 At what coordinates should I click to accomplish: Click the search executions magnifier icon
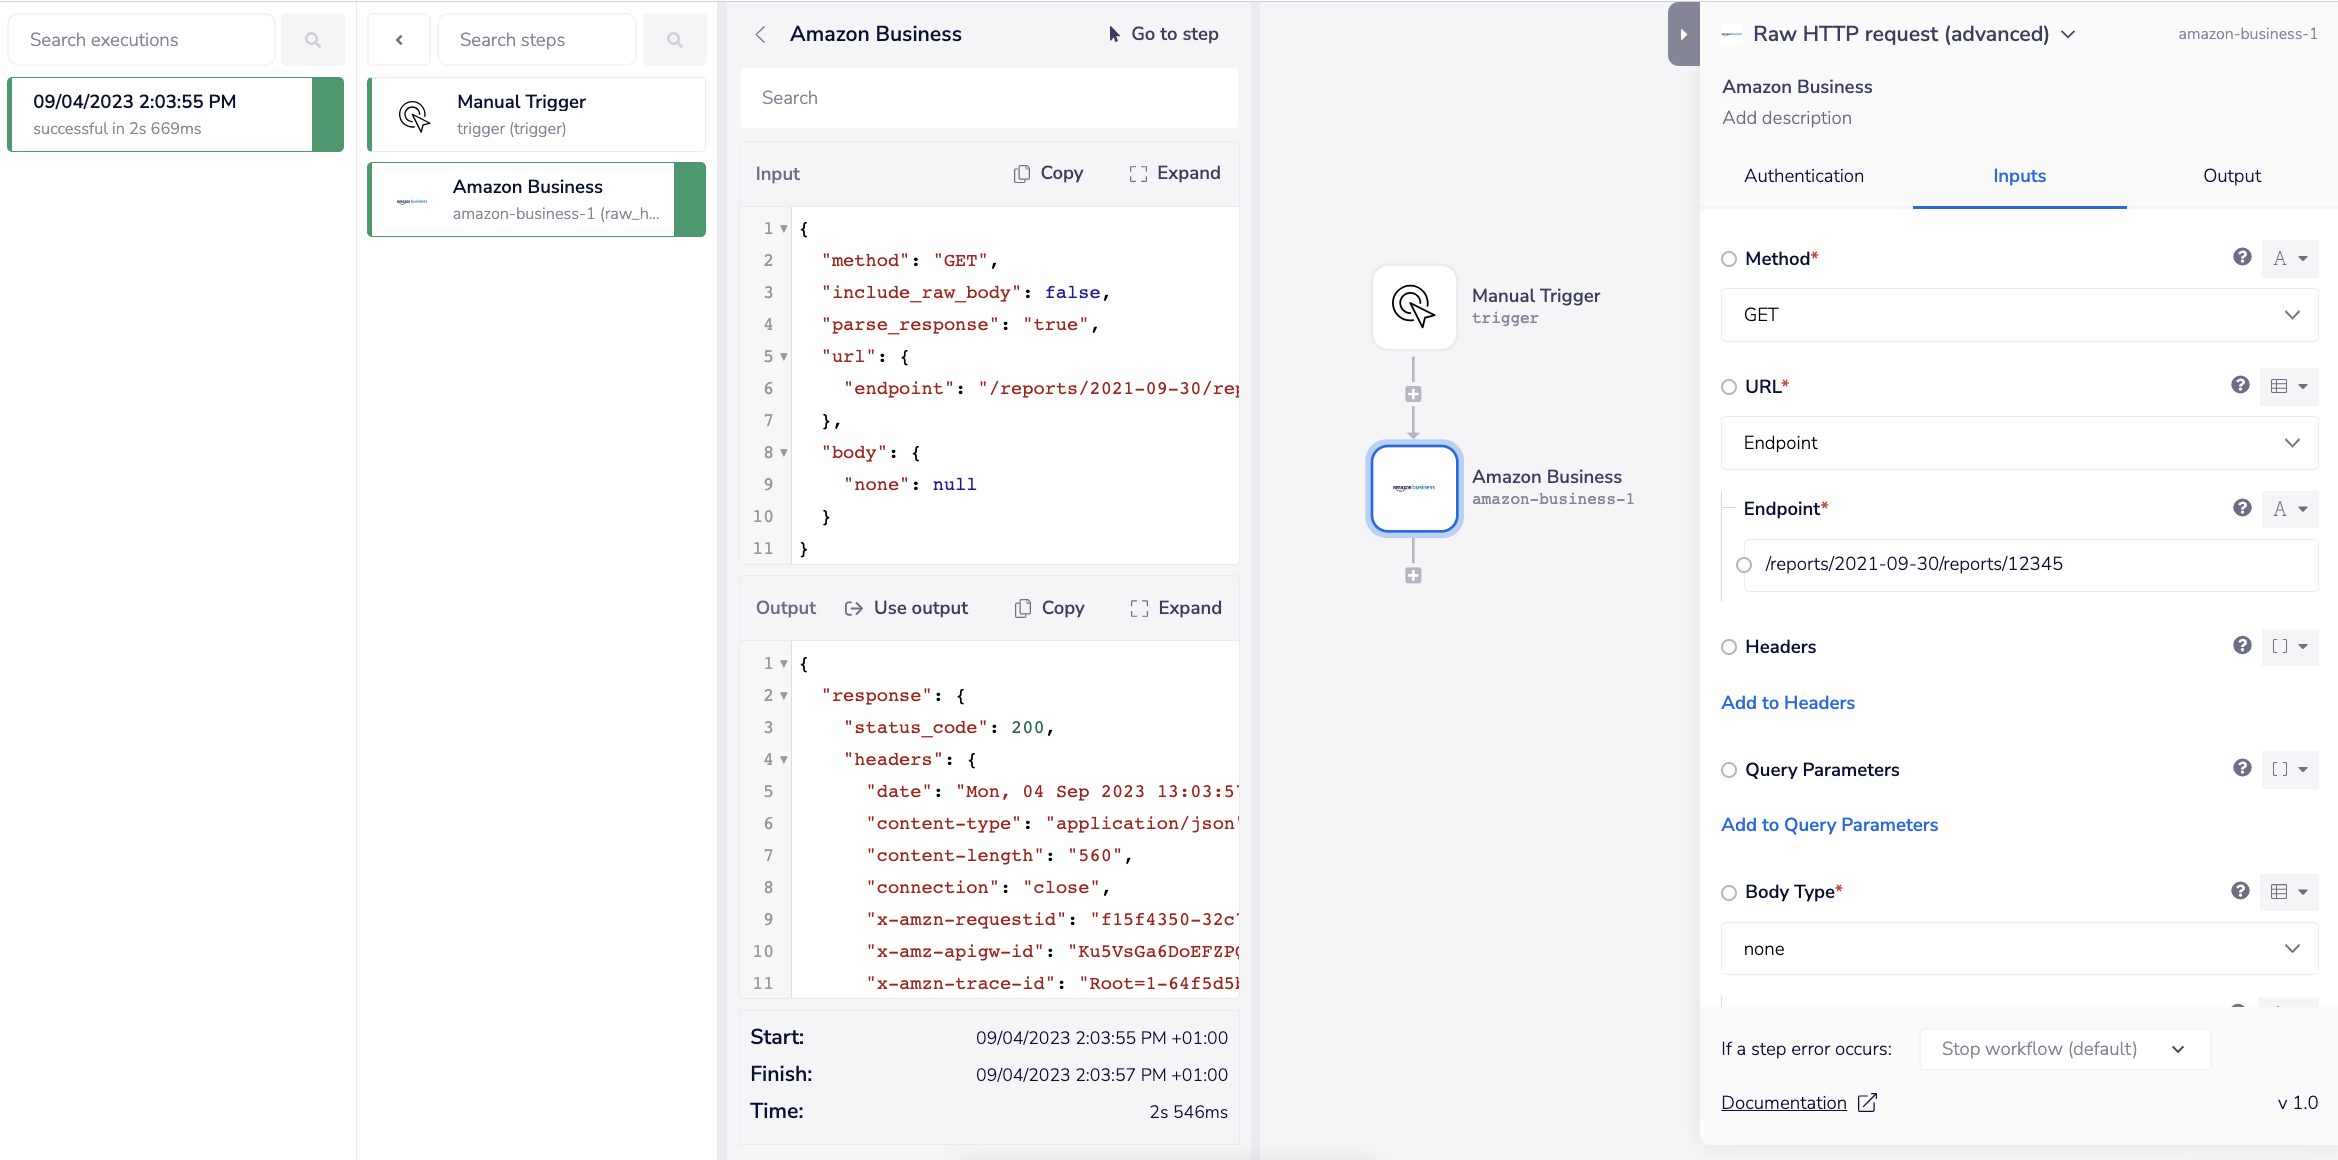pos(312,40)
